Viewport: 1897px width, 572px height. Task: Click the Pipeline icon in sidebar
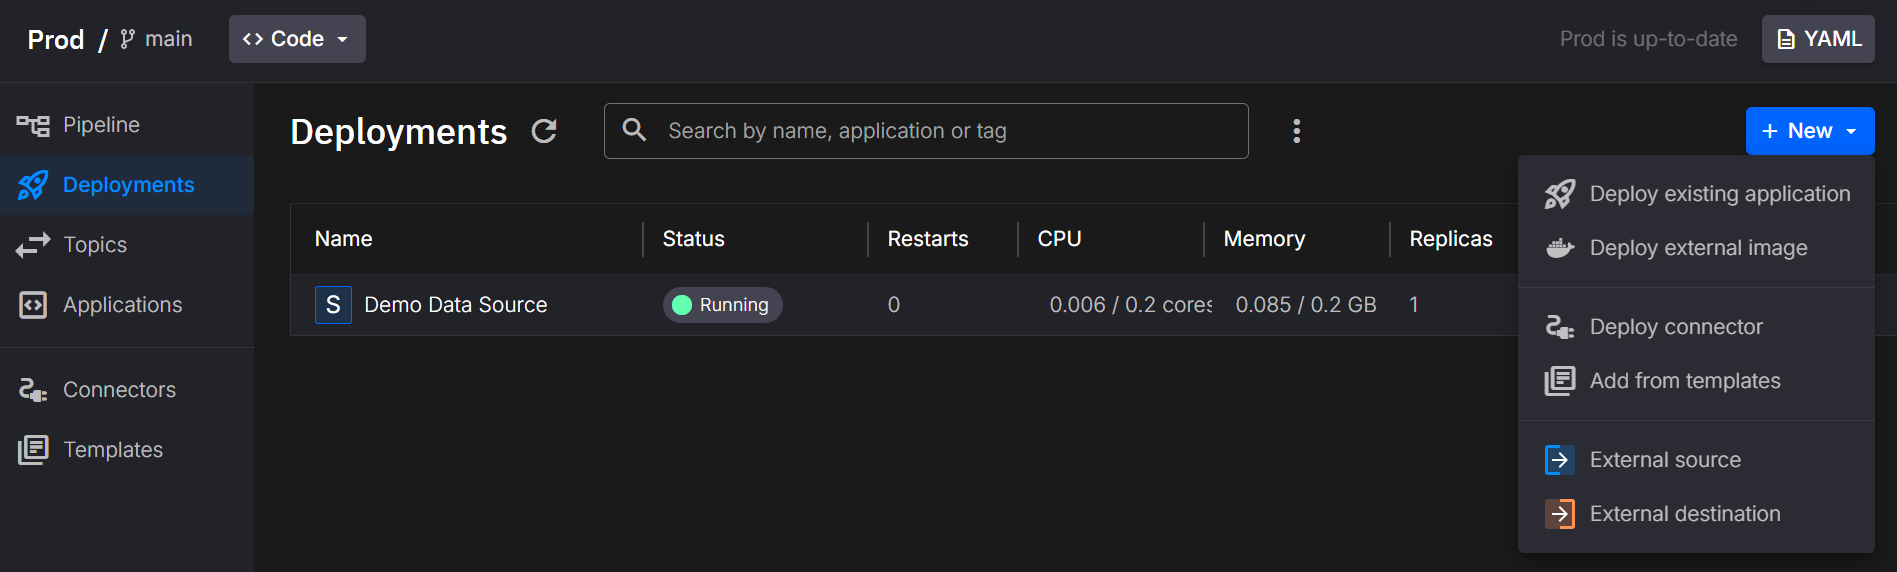point(33,125)
